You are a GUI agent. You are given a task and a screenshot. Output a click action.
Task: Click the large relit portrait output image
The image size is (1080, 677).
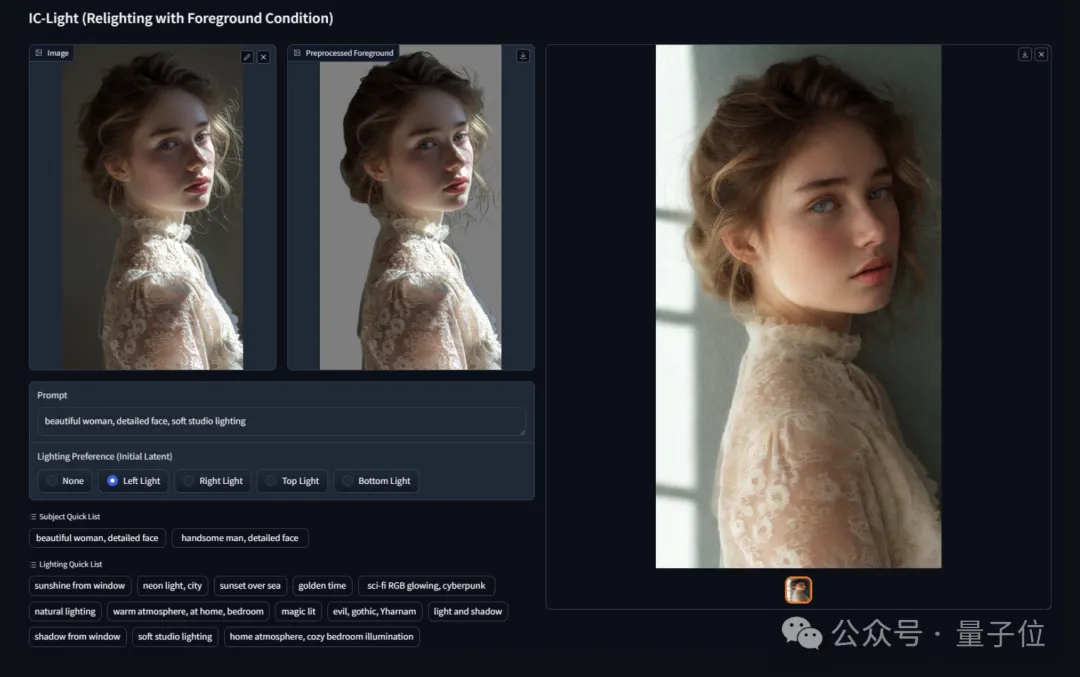pos(798,306)
